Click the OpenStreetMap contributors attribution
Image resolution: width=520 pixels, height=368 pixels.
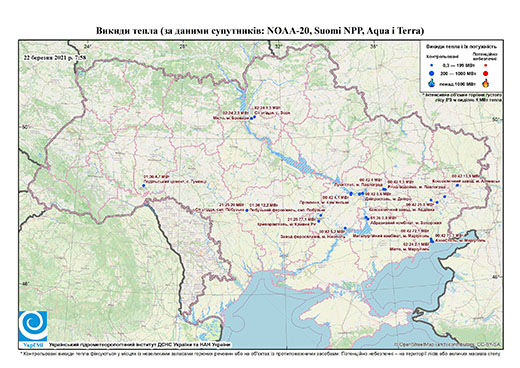coord(447,344)
